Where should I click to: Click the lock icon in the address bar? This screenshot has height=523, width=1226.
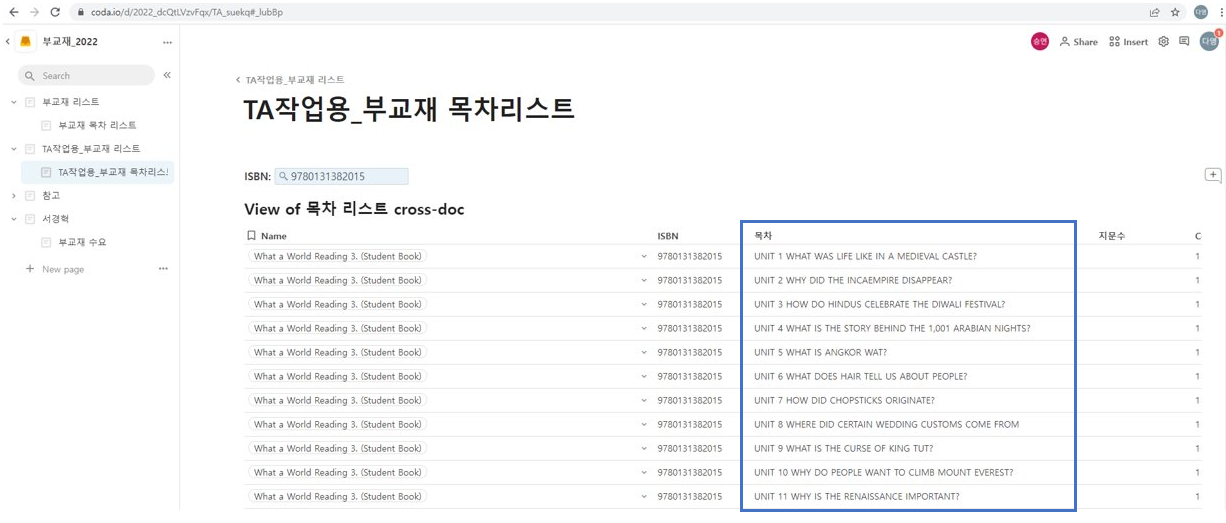click(80, 12)
